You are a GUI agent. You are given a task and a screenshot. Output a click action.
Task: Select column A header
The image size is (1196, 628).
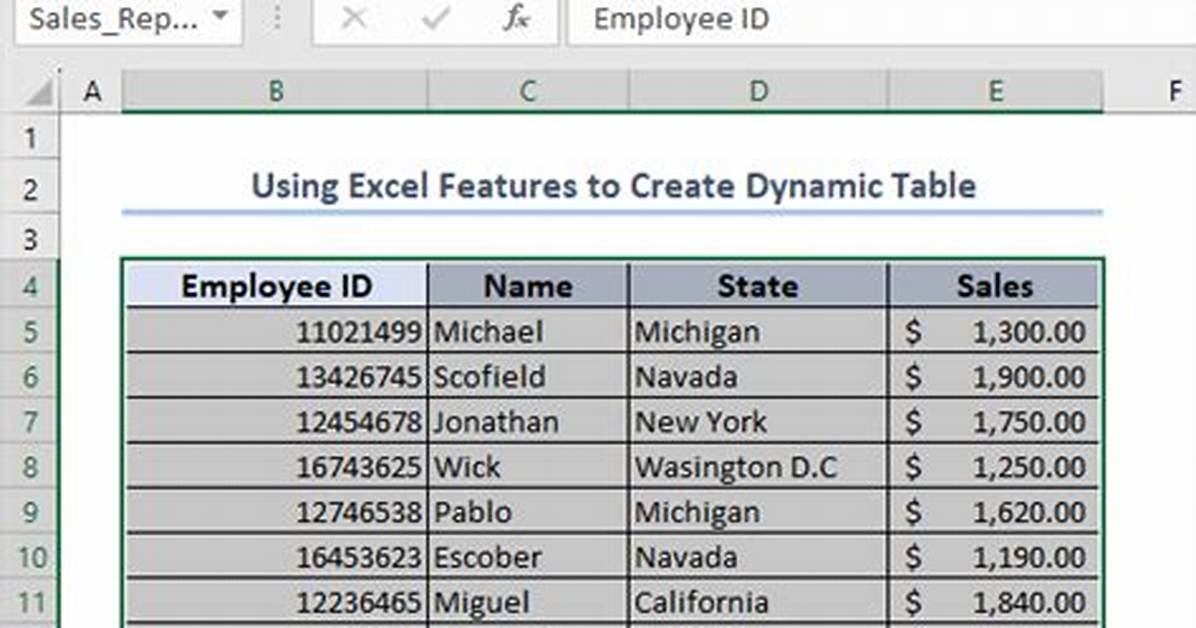[92, 92]
